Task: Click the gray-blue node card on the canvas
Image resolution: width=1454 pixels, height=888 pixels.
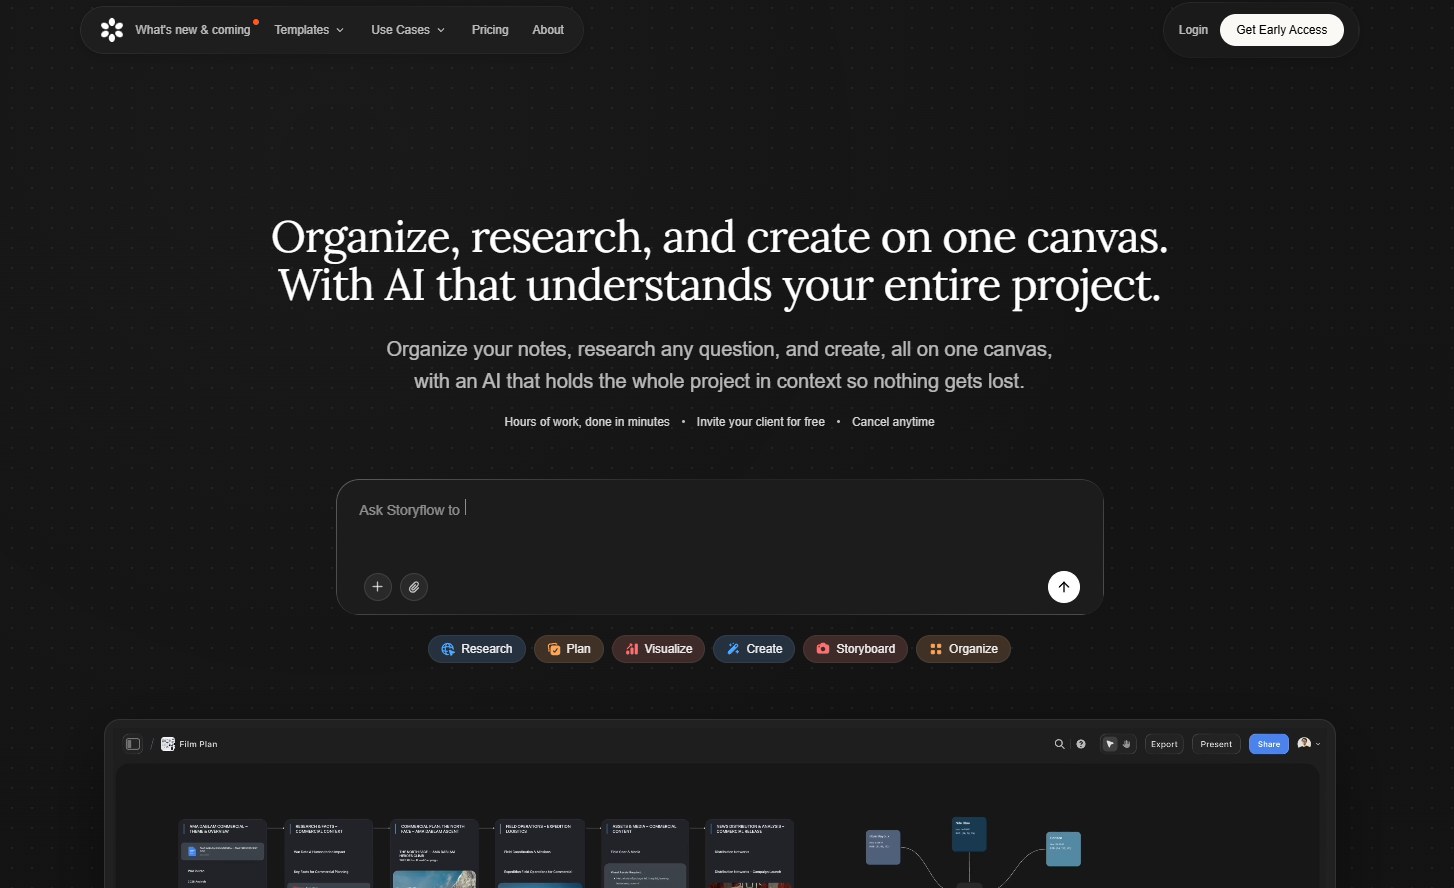Action: click(x=883, y=847)
